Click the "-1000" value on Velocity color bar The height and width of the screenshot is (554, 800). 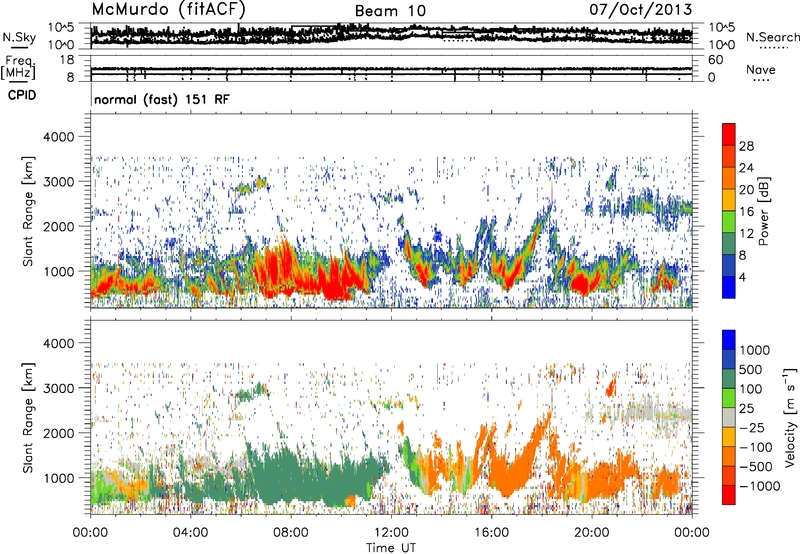(759, 486)
